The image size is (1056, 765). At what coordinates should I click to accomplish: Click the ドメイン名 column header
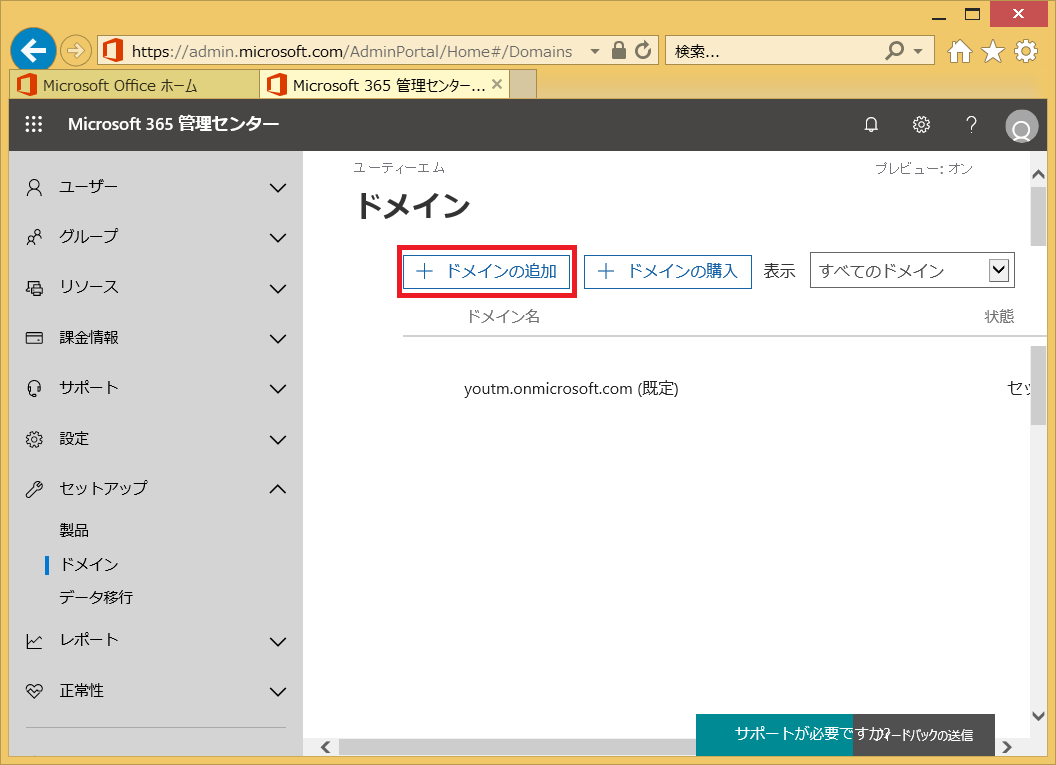(x=503, y=317)
